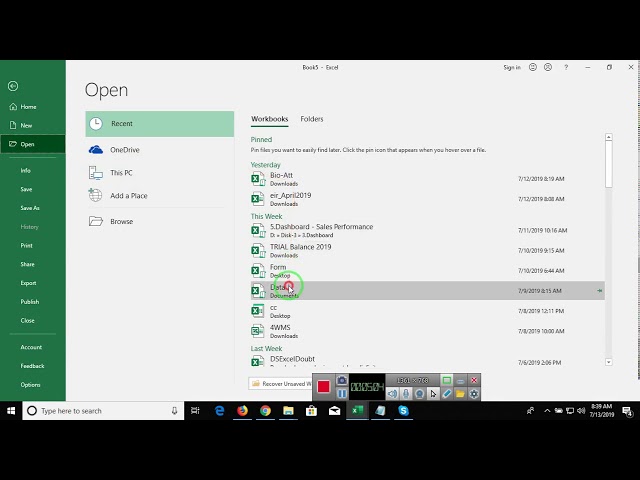Screen dimensions: 640x480
Task: Select This PC location
Action: (x=160, y=173)
